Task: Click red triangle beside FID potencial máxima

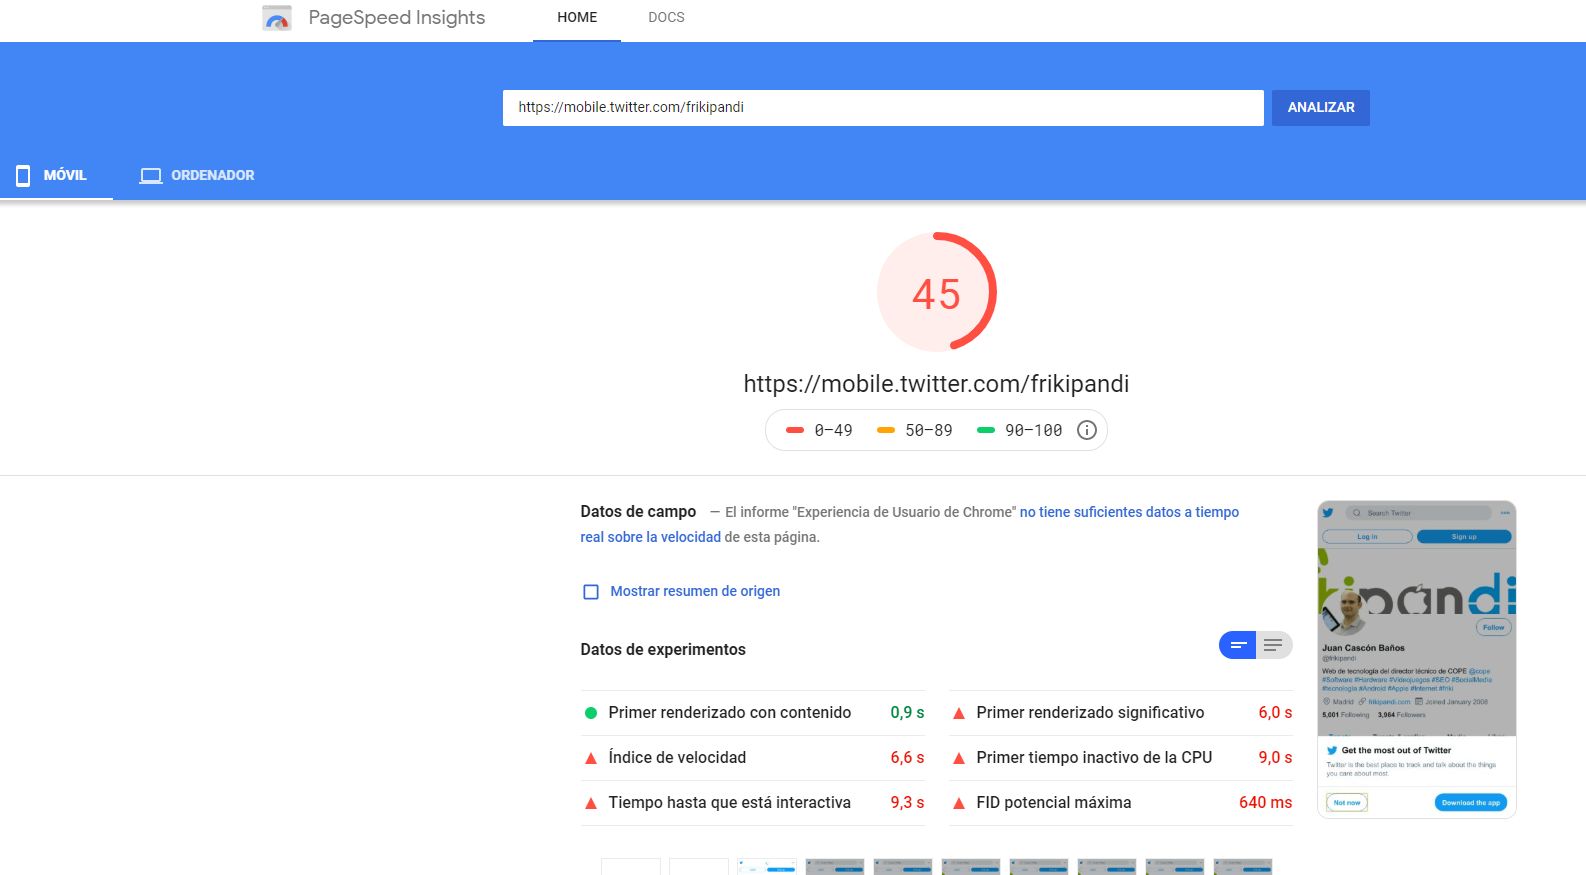Action: click(959, 803)
